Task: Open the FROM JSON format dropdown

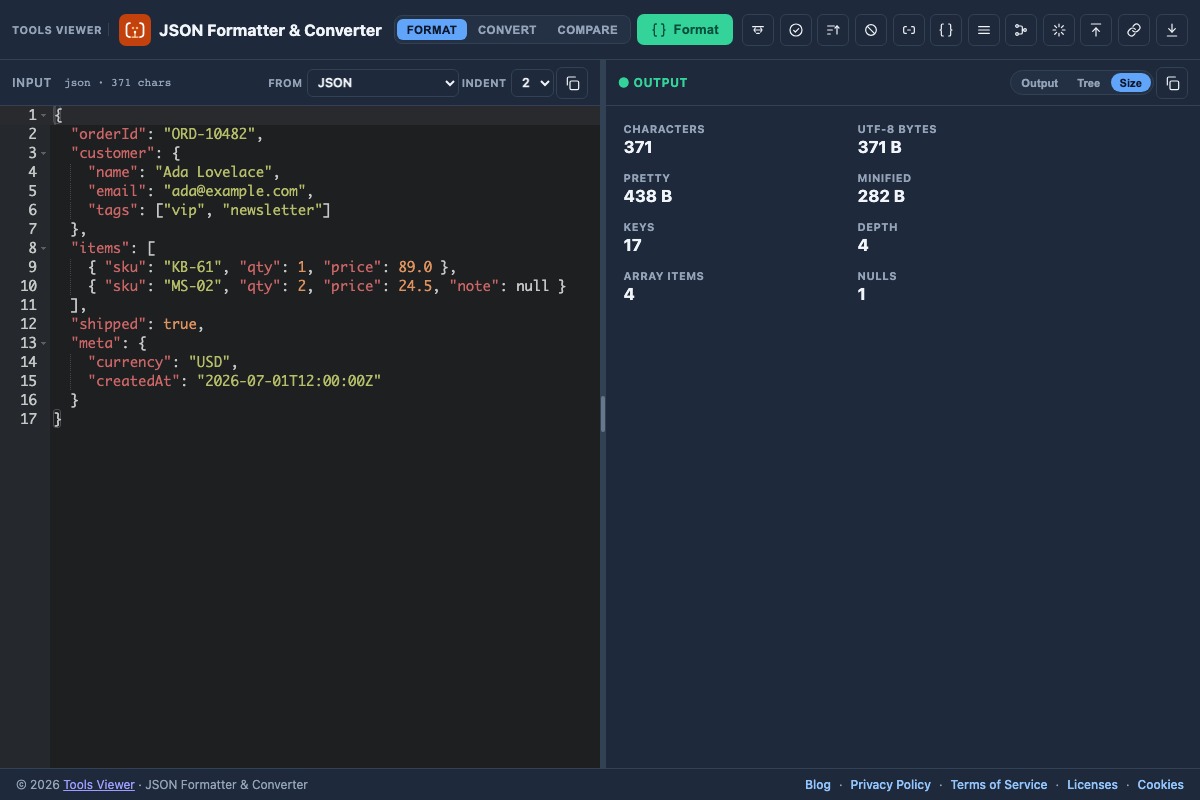Action: [x=383, y=83]
